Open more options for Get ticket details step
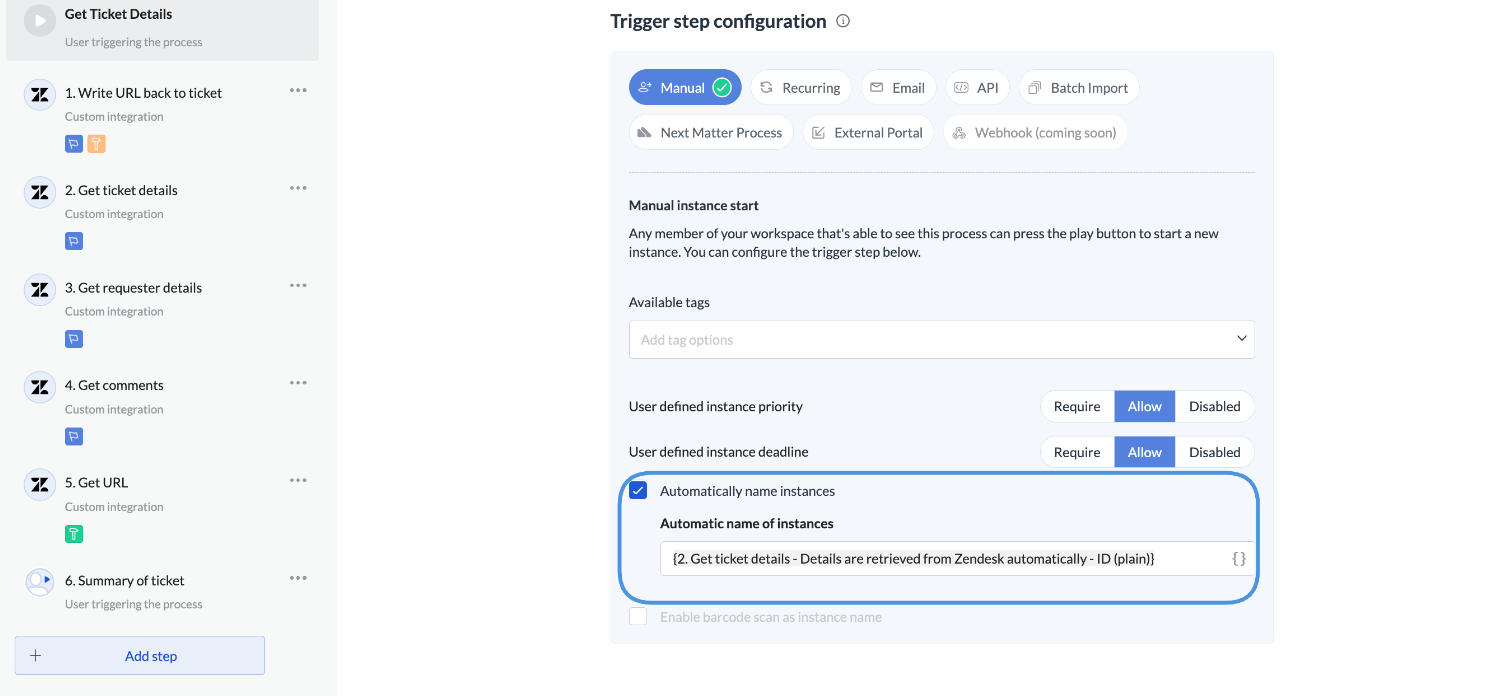 coord(298,188)
